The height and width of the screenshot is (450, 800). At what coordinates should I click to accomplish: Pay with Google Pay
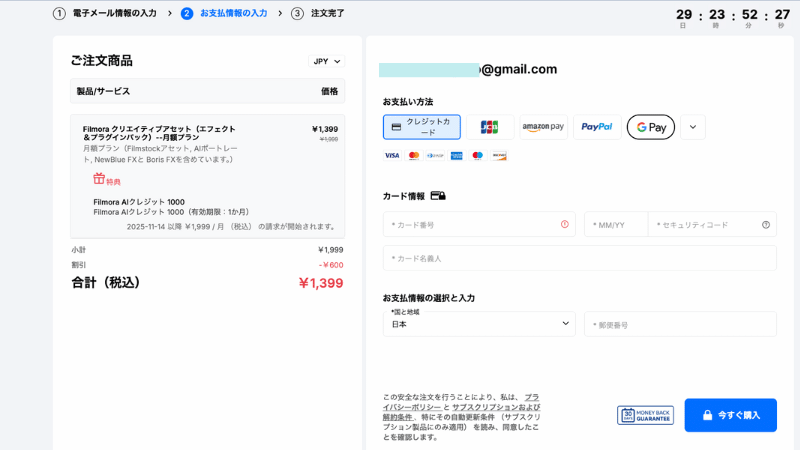click(651, 127)
